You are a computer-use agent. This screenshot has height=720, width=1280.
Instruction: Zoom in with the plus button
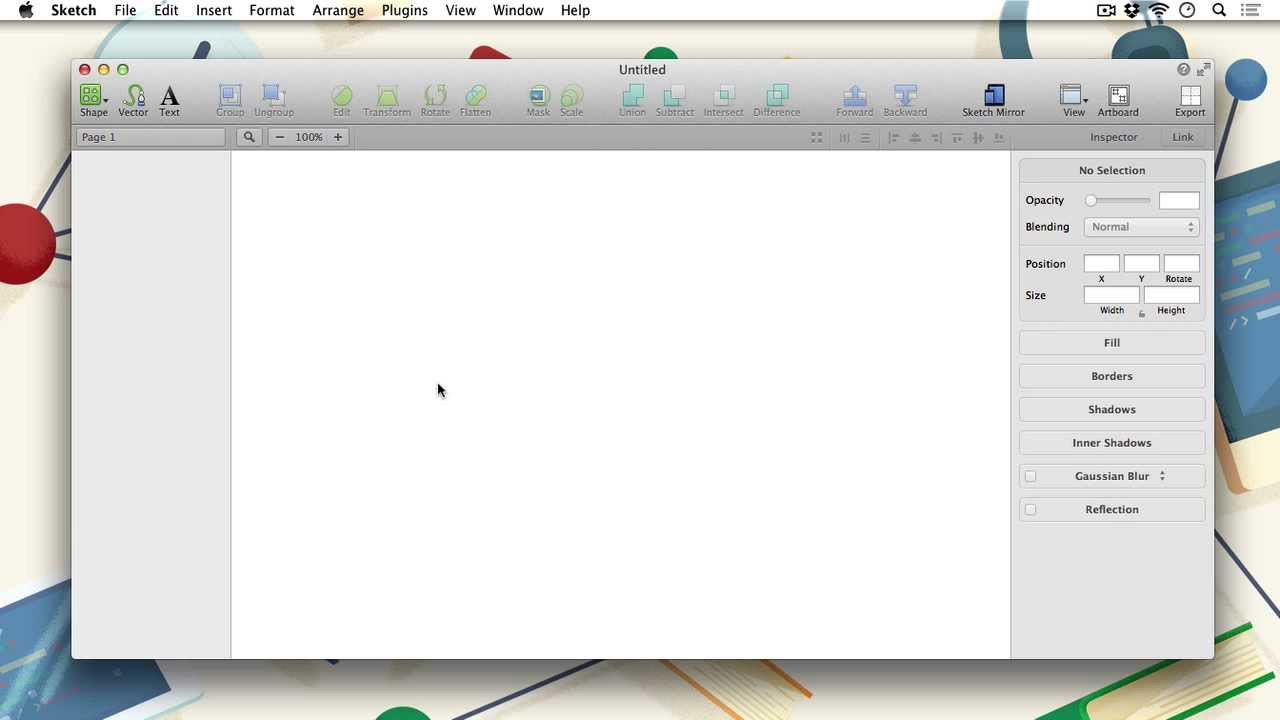[x=338, y=137]
